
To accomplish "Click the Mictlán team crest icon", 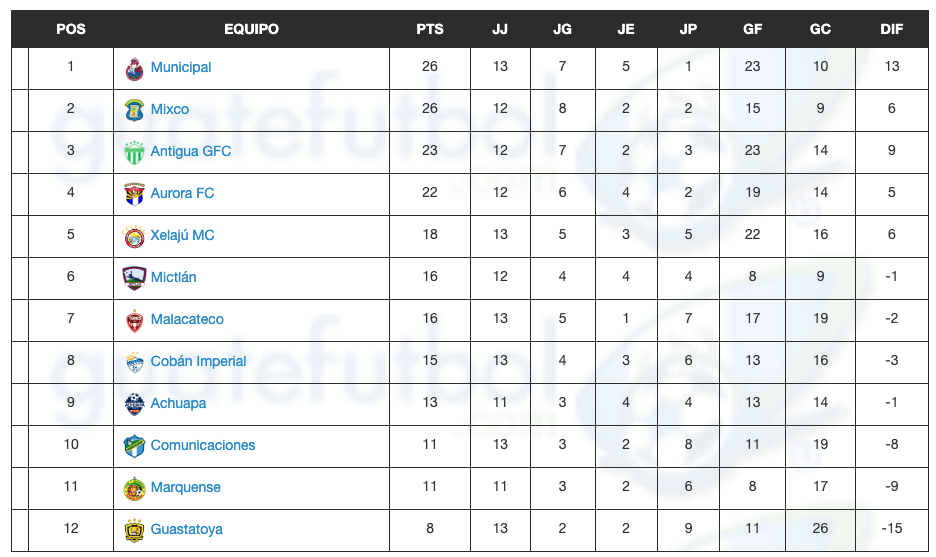I will pyautogui.click(x=134, y=278).
